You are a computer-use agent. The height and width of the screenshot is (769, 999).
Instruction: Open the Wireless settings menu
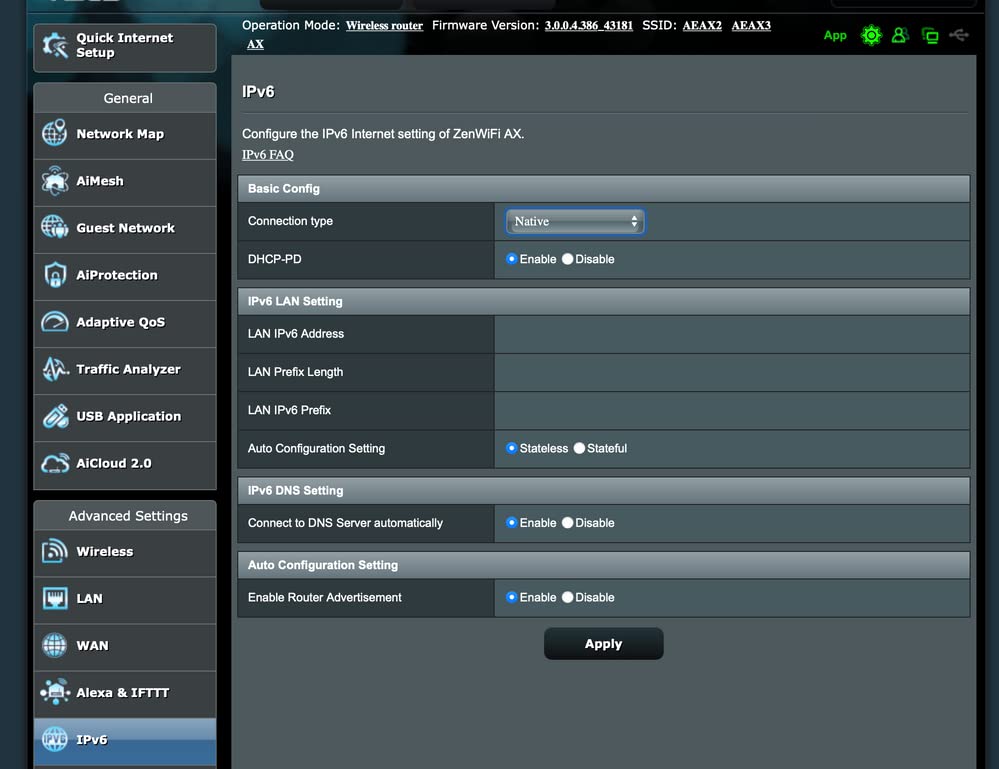pos(104,552)
